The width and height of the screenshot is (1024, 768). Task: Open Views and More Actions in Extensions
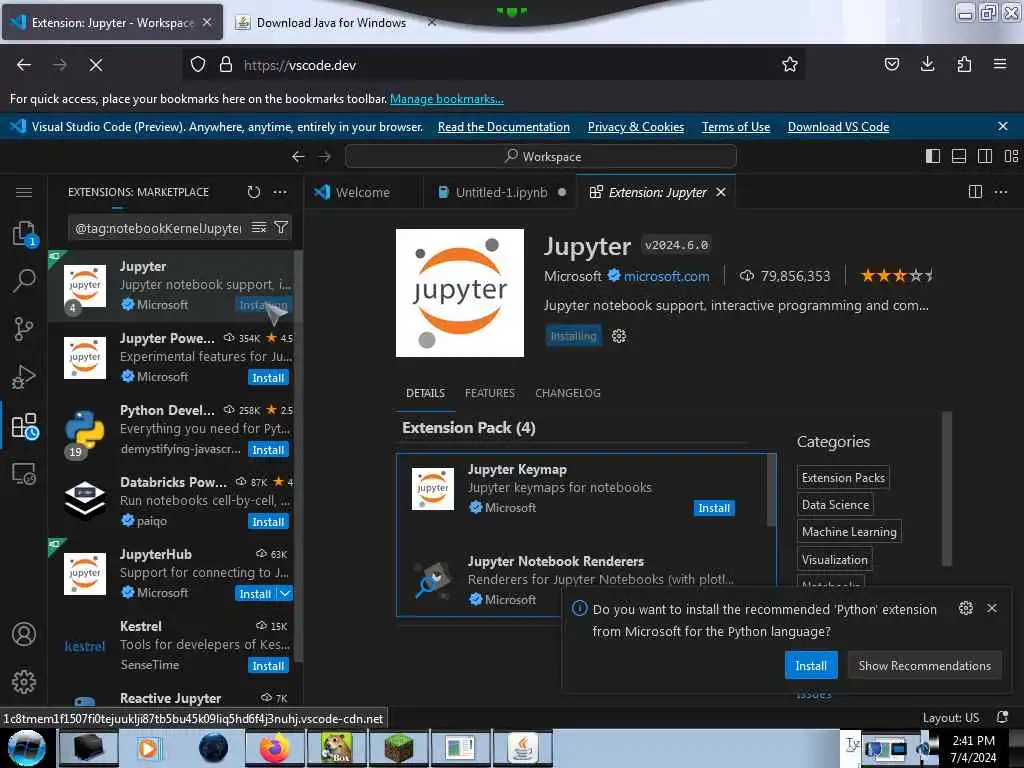point(280,192)
